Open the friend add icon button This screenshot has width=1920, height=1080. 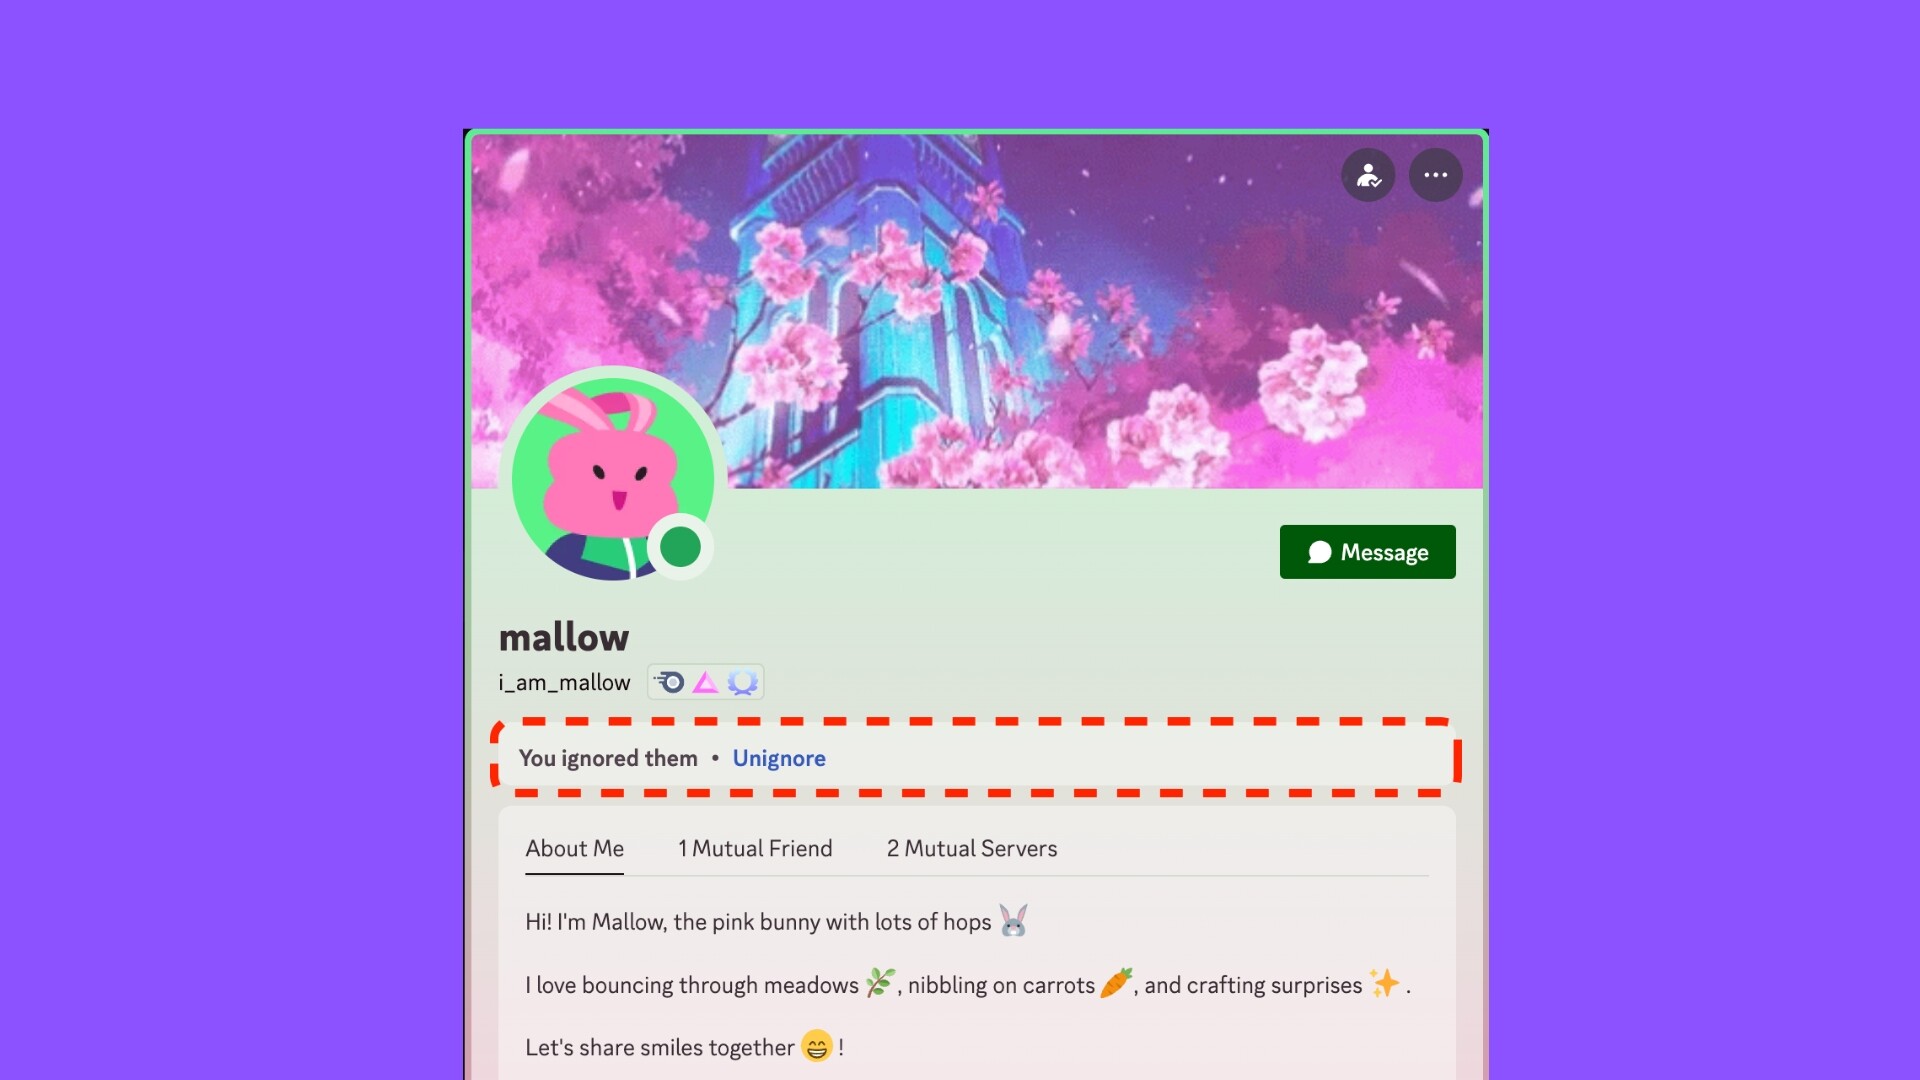(x=1369, y=173)
